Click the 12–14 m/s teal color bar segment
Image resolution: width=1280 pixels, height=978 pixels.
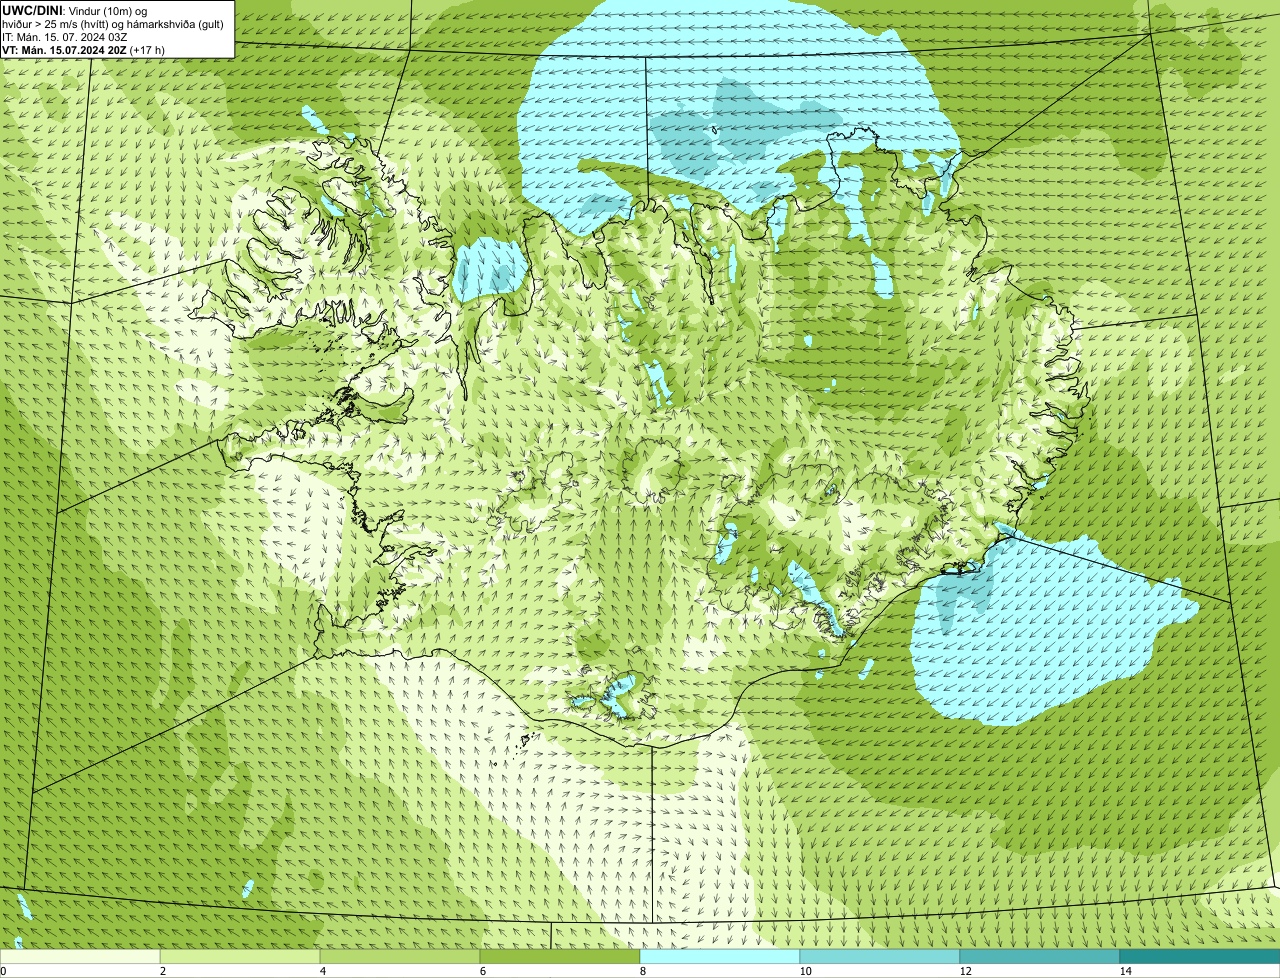click(x=1040, y=957)
